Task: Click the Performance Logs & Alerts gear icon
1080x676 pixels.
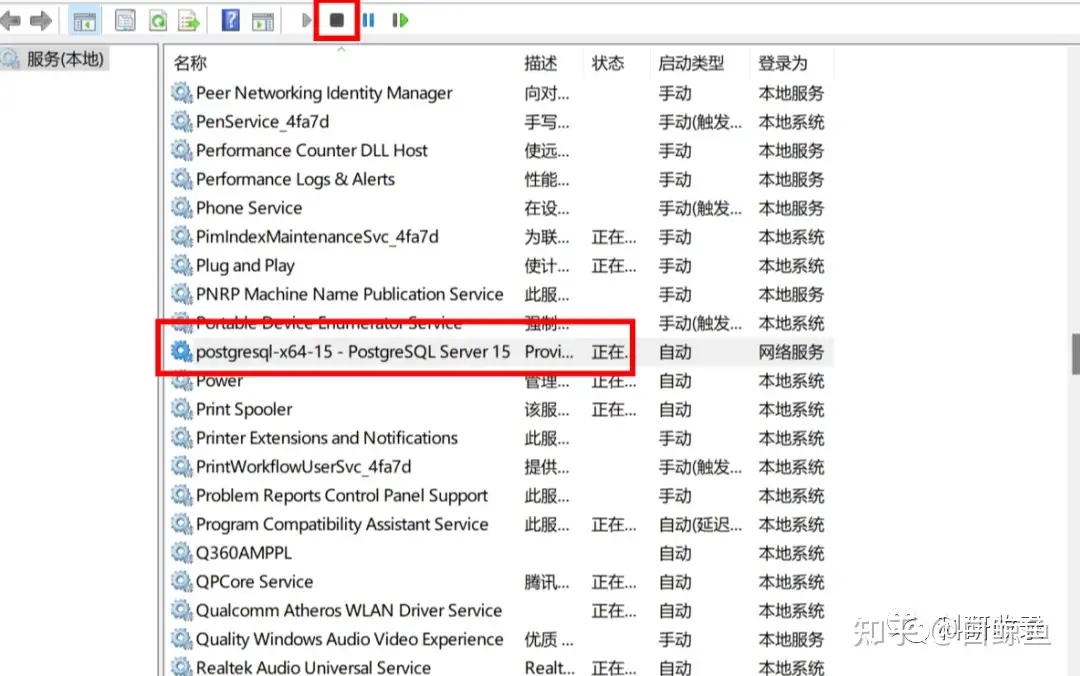Action: coord(181,179)
